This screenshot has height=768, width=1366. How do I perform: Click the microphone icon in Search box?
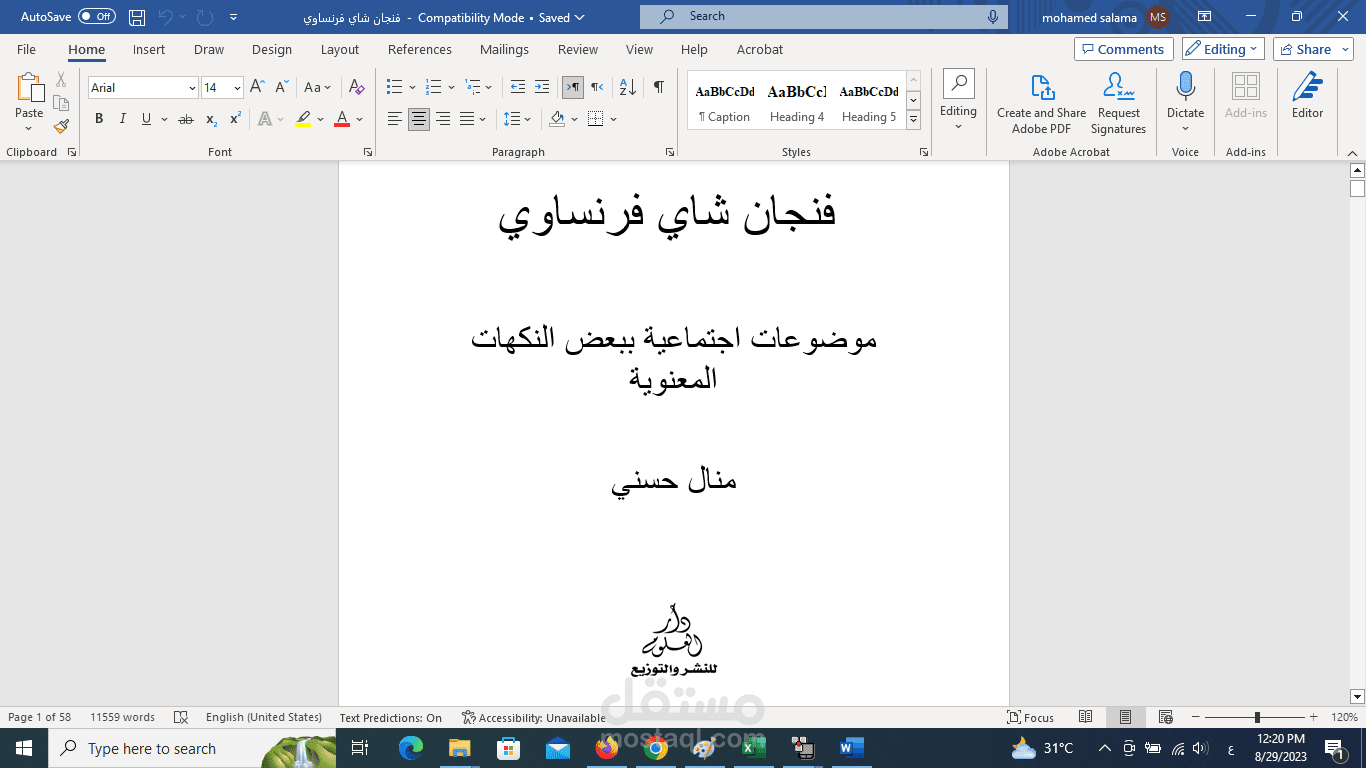pos(993,17)
